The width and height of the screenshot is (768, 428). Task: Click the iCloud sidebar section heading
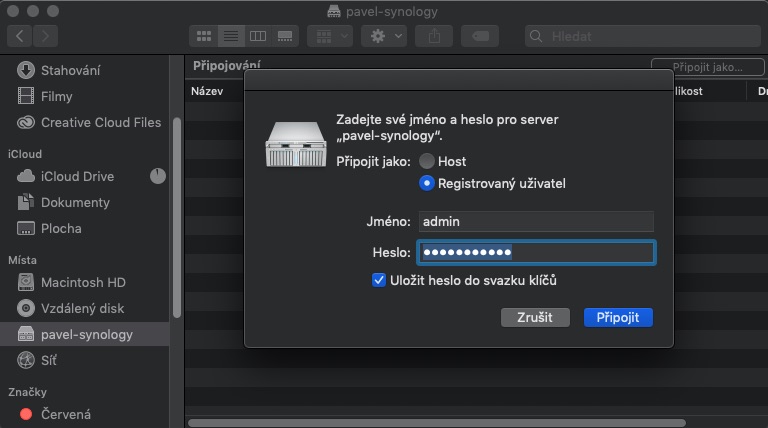24,154
